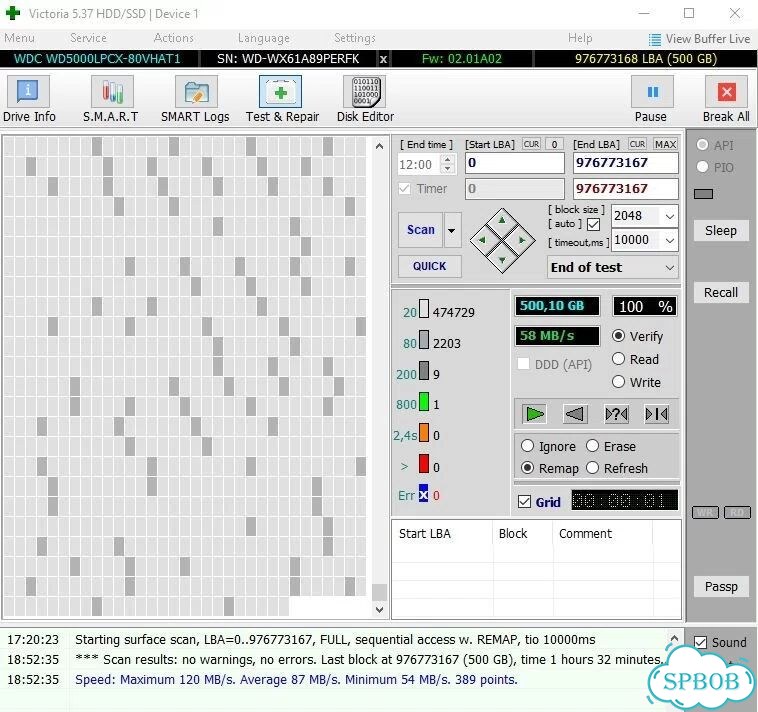The image size is (758, 712).
Task: Select the Write radio button
Action: [x=618, y=382]
